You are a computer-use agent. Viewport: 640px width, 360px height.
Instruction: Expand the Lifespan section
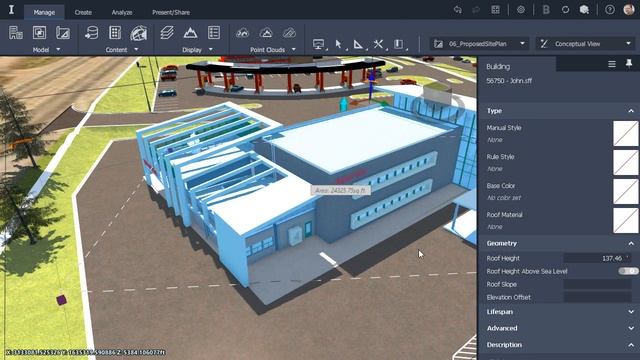point(631,312)
